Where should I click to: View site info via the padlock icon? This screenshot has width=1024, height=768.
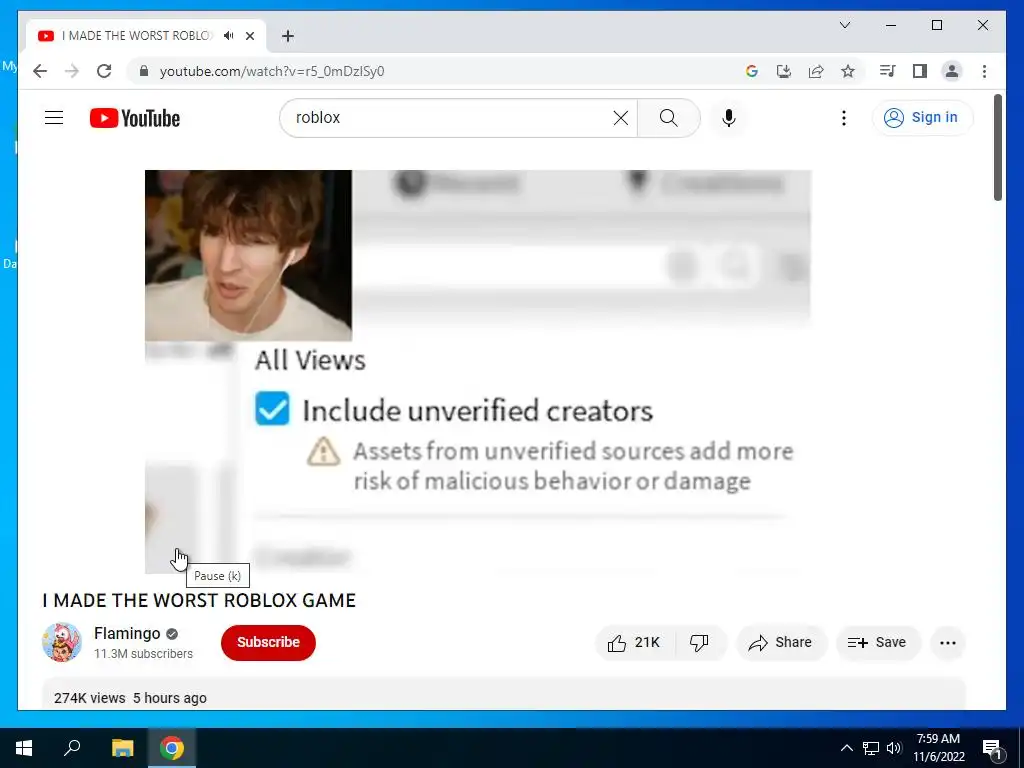coord(144,71)
